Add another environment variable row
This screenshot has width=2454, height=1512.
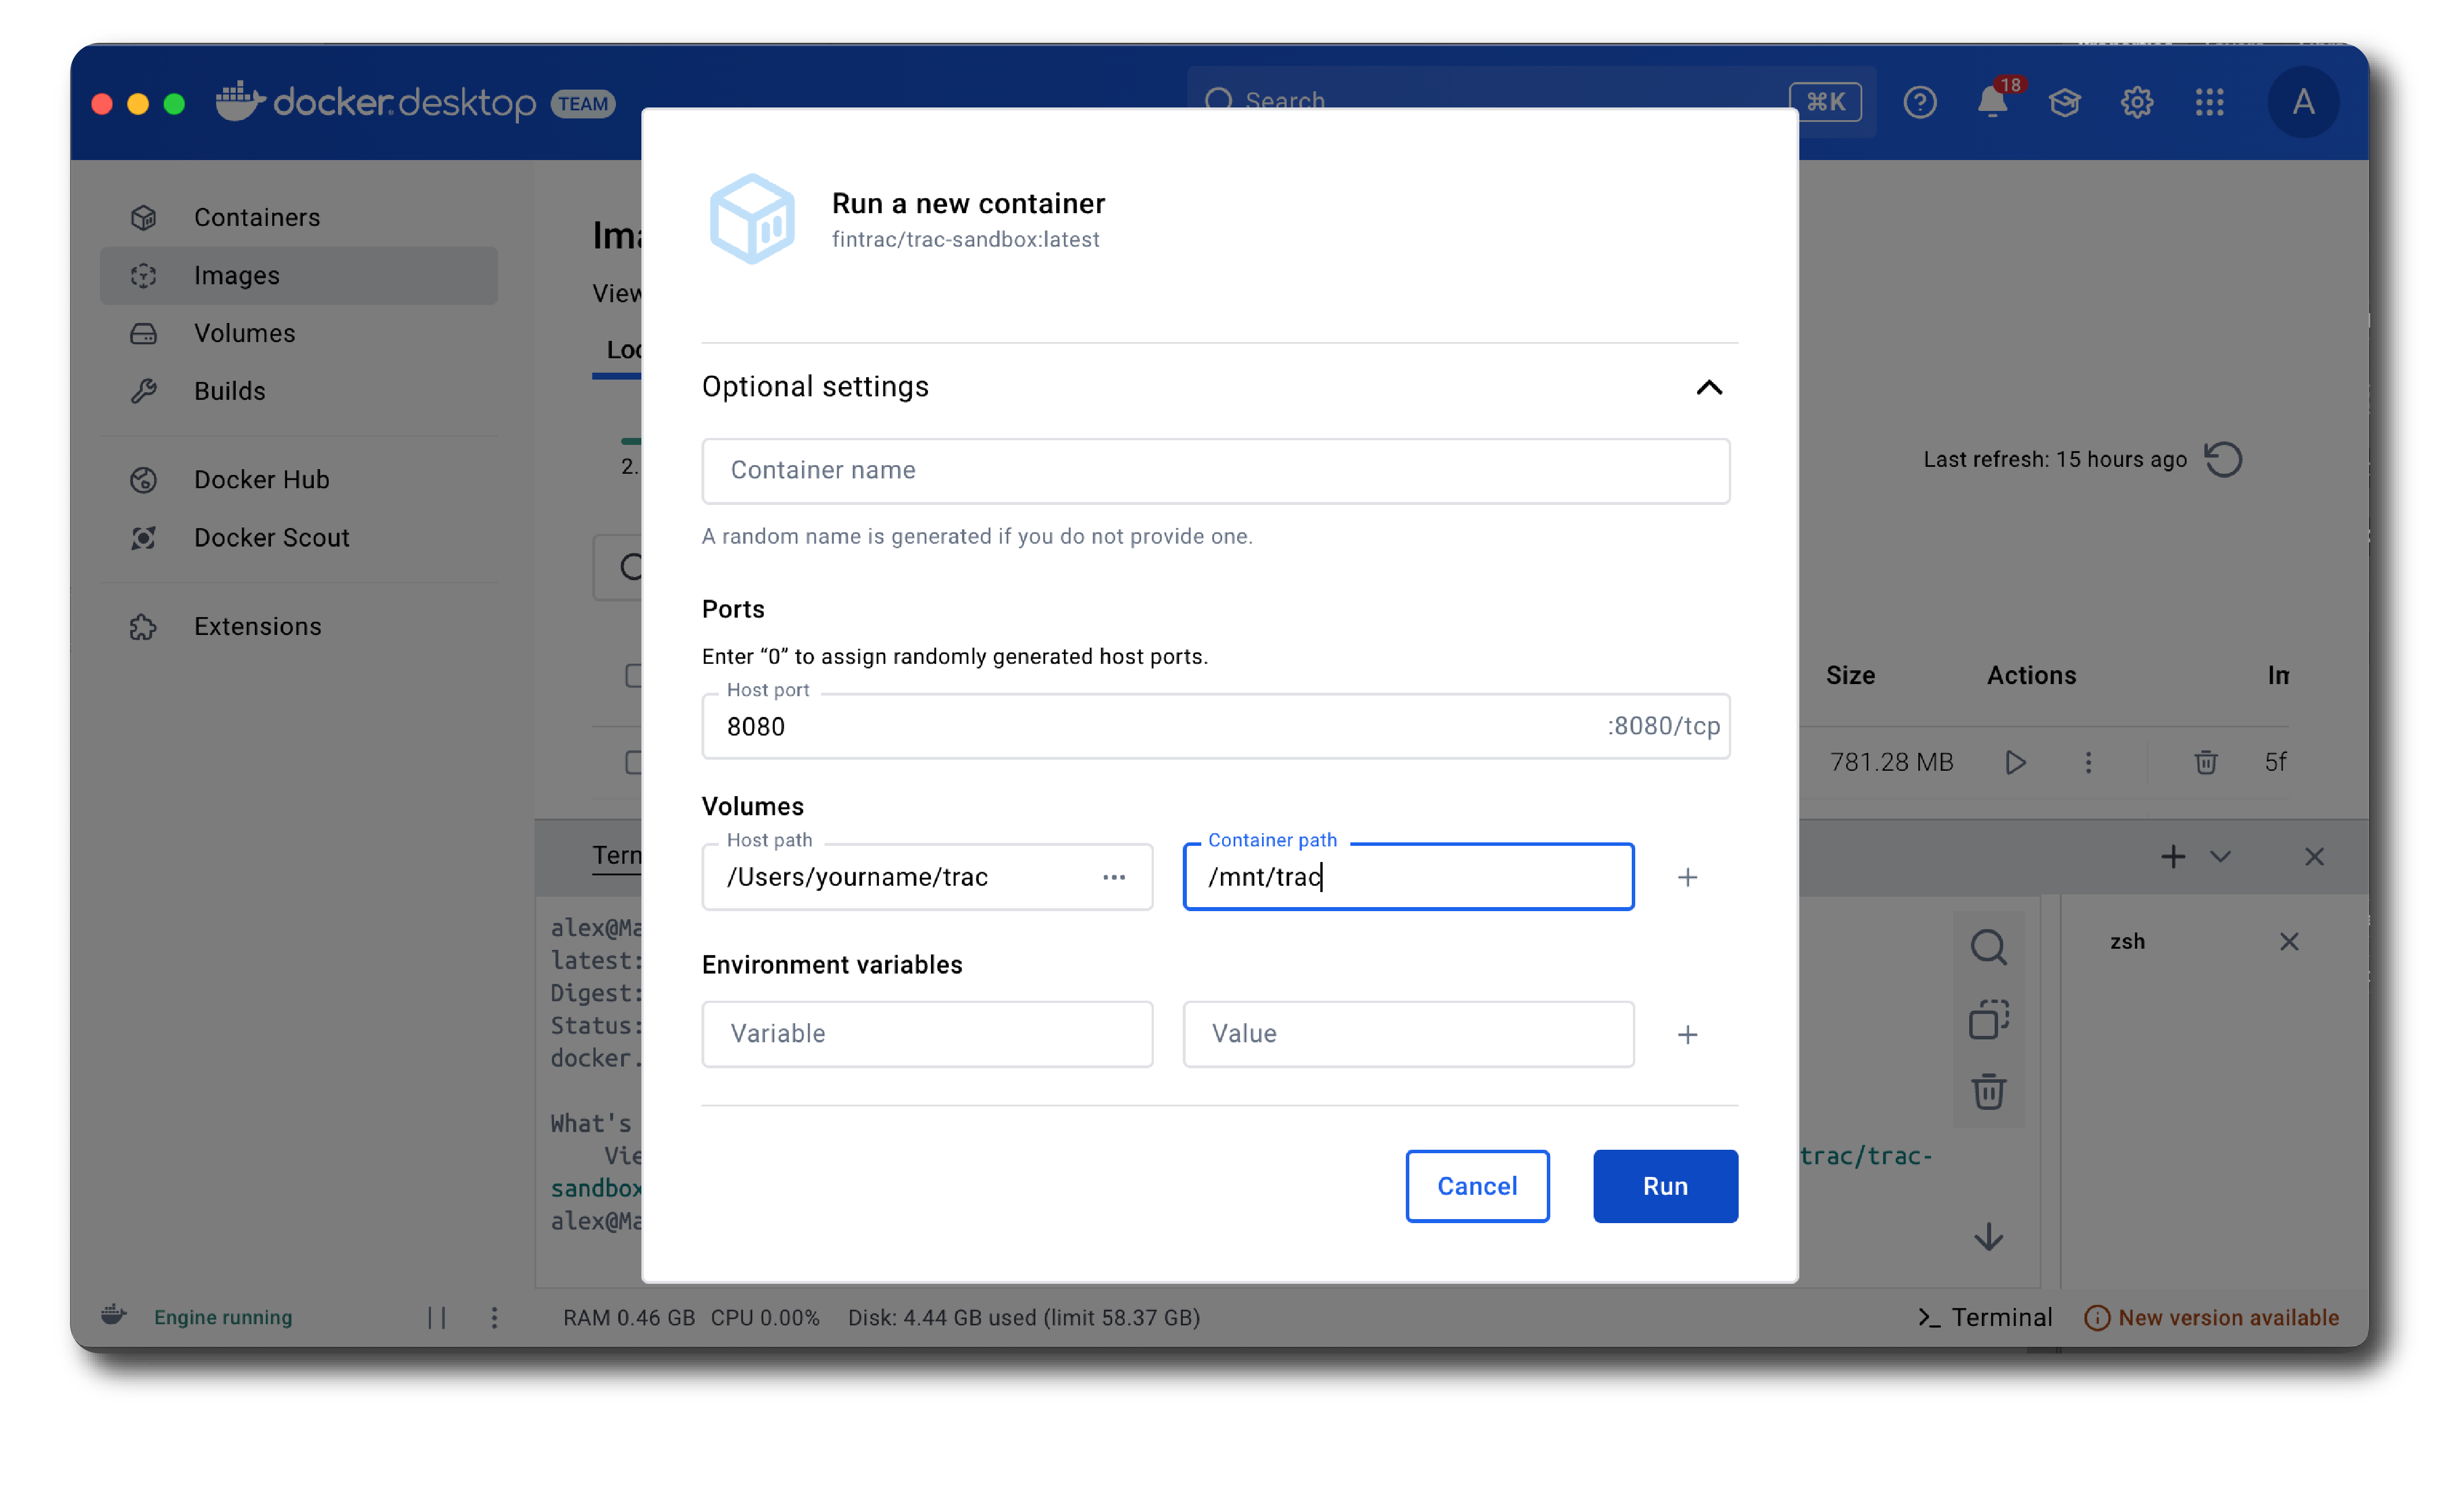(x=1687, y=1034)
